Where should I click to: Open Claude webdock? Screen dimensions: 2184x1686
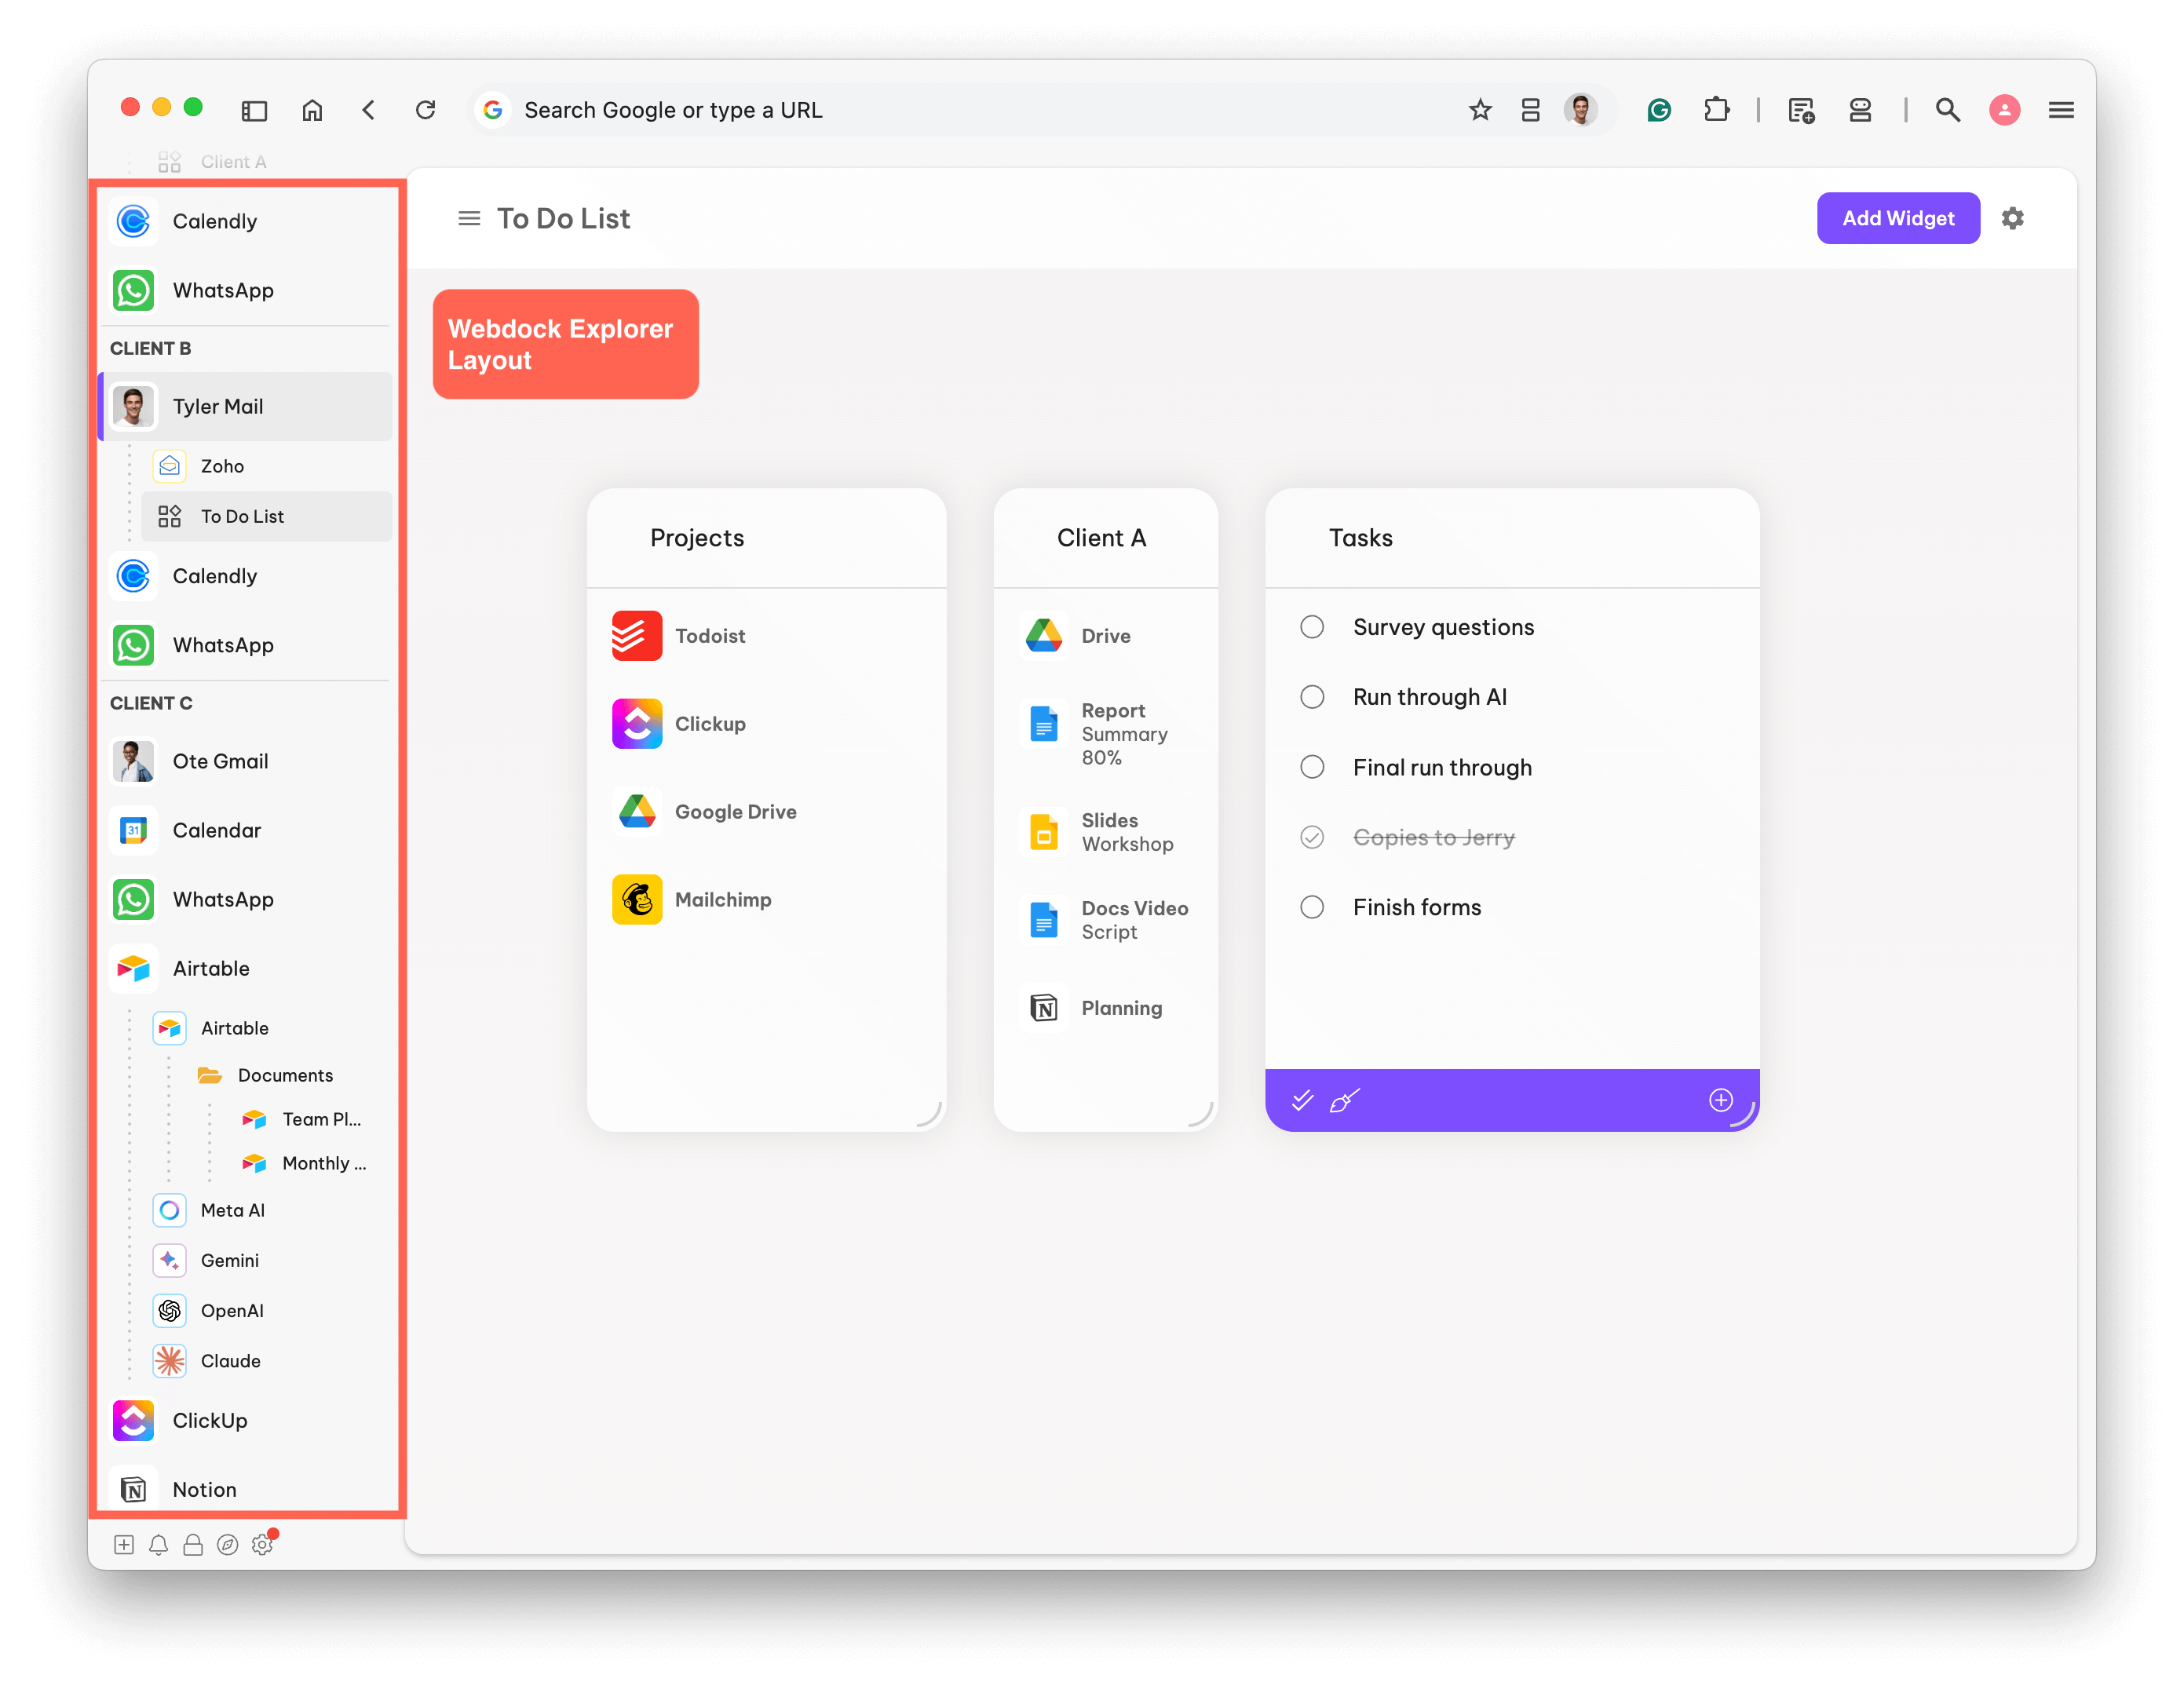point(268,1360)
